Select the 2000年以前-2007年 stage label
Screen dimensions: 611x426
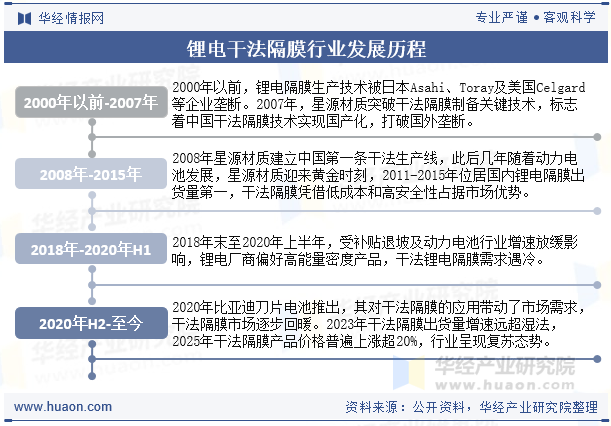[x=91, y=103]
